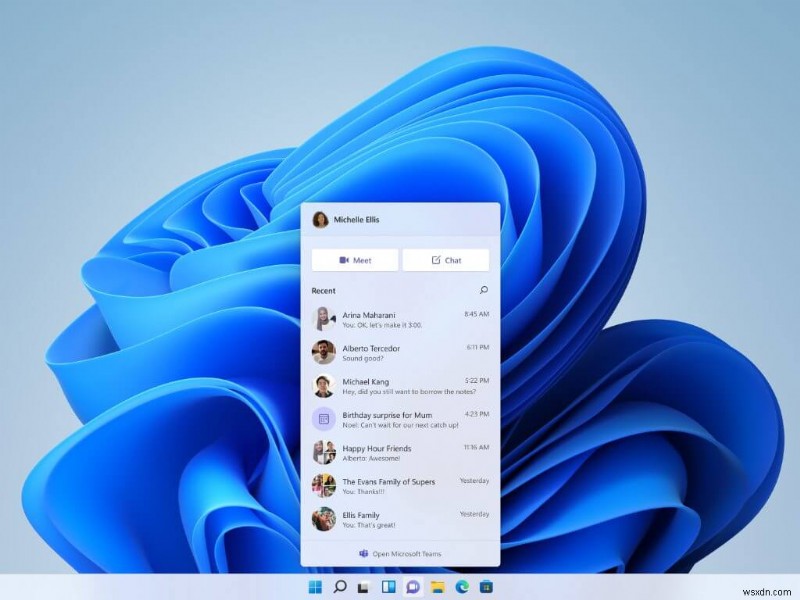Viewport: 800px width, 600px height.
Task: Click the search magnifier in the Recent section
Action: pyautogui.click(x=484, y=290)
